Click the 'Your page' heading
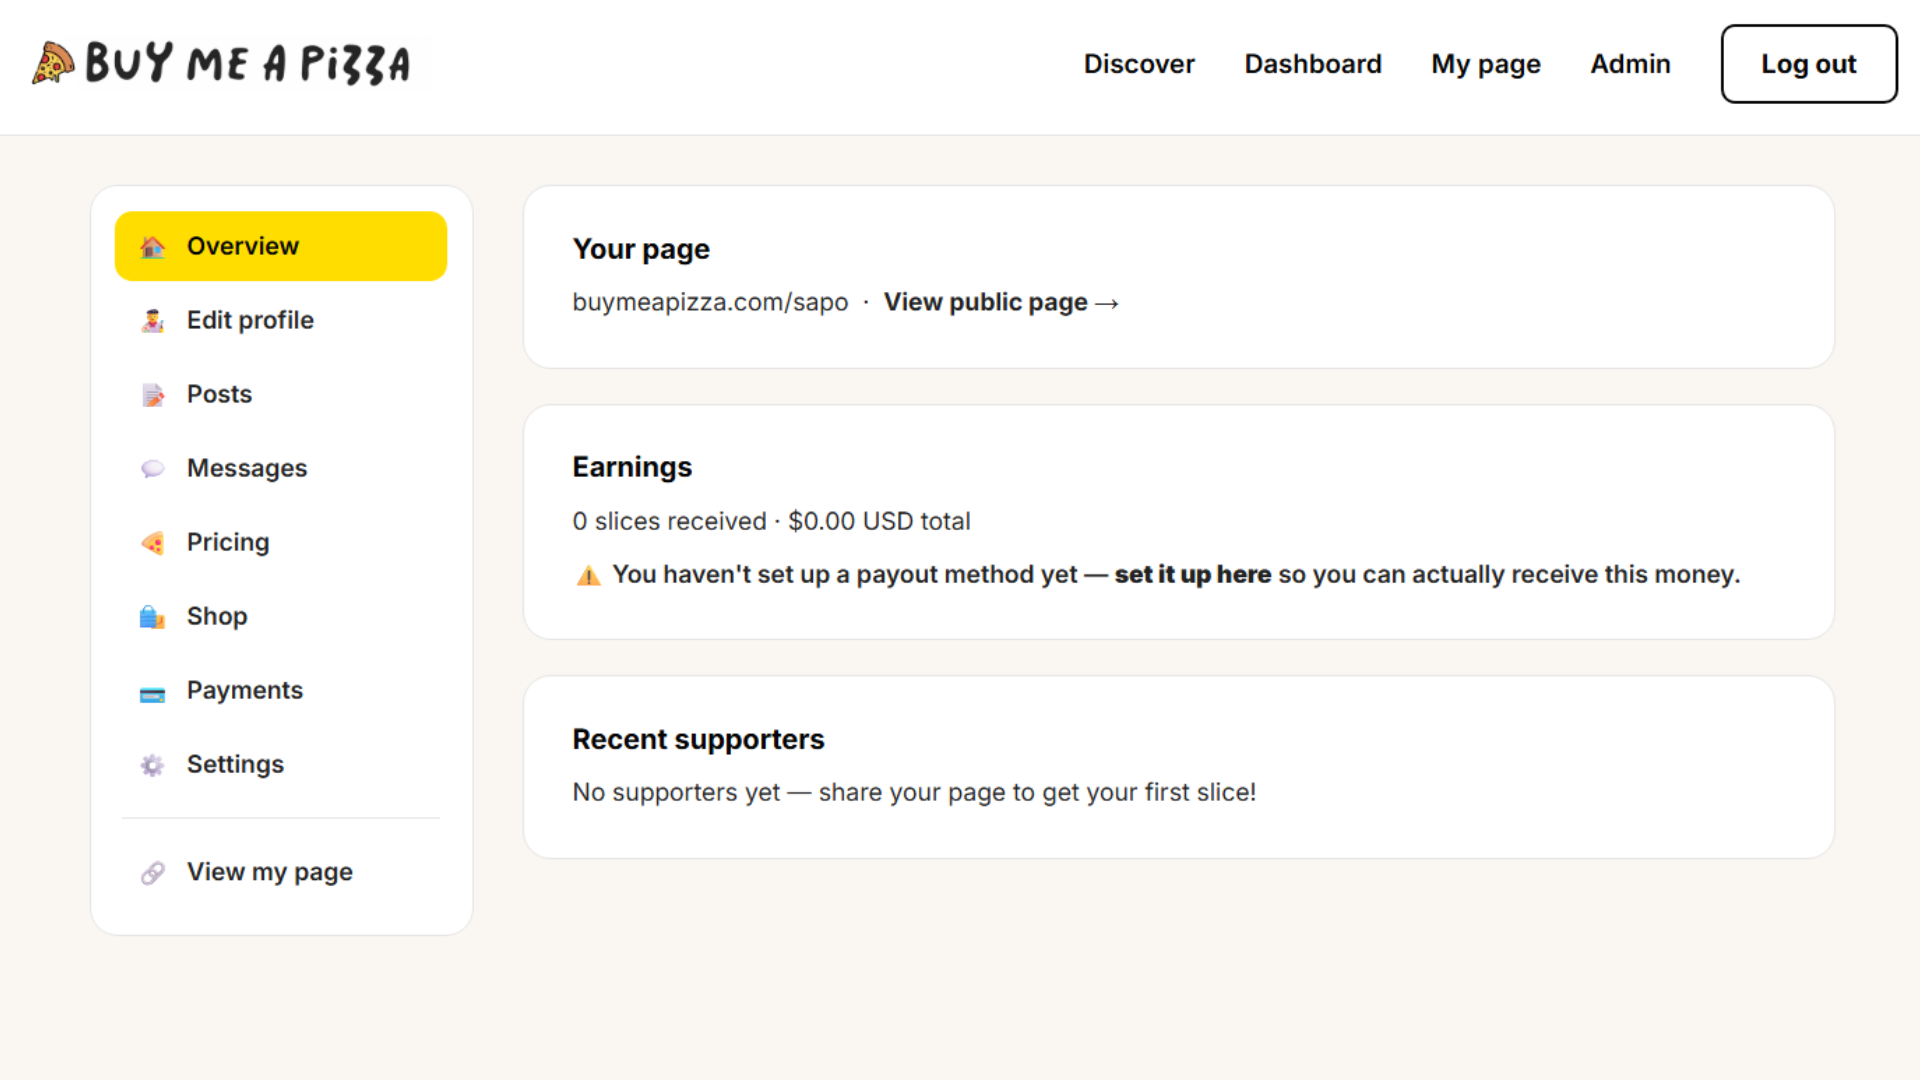Viewport: 1920px width, 1080px height. click(x=641, y=249)
